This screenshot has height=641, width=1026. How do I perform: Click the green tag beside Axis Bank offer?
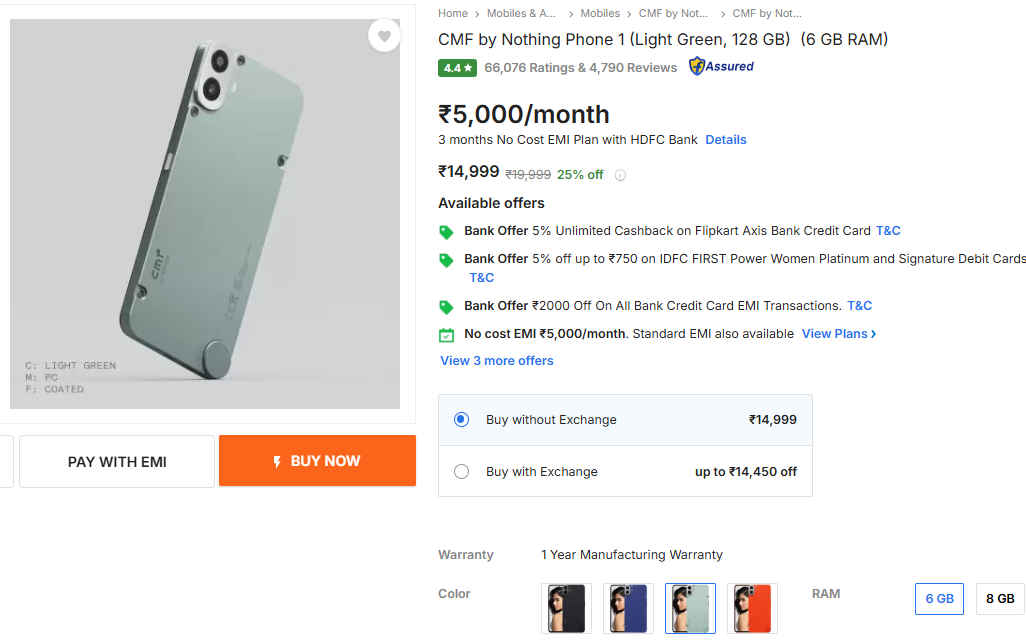coord(446,232)
